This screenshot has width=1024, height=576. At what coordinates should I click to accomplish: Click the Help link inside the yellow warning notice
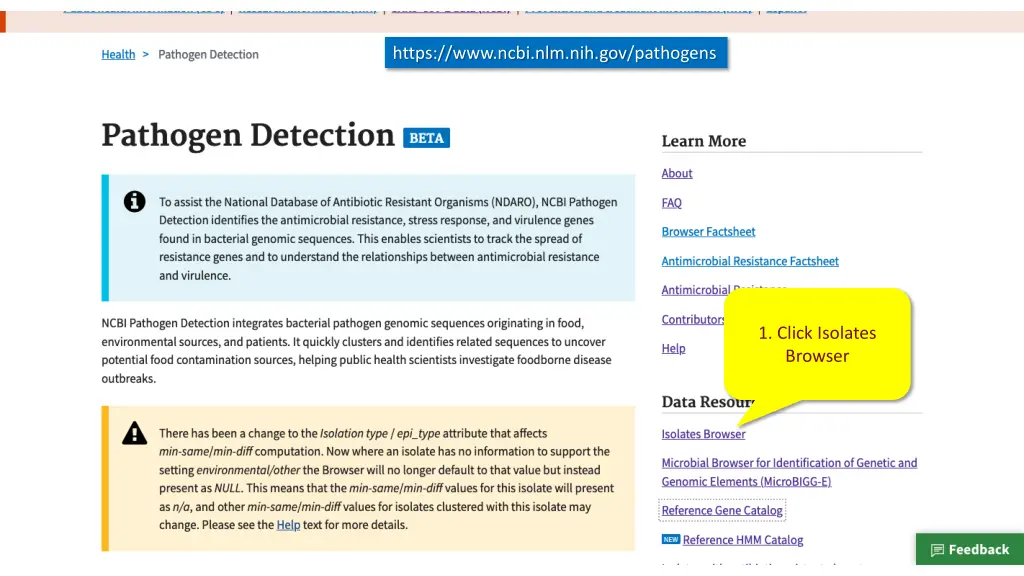[288, 524]
